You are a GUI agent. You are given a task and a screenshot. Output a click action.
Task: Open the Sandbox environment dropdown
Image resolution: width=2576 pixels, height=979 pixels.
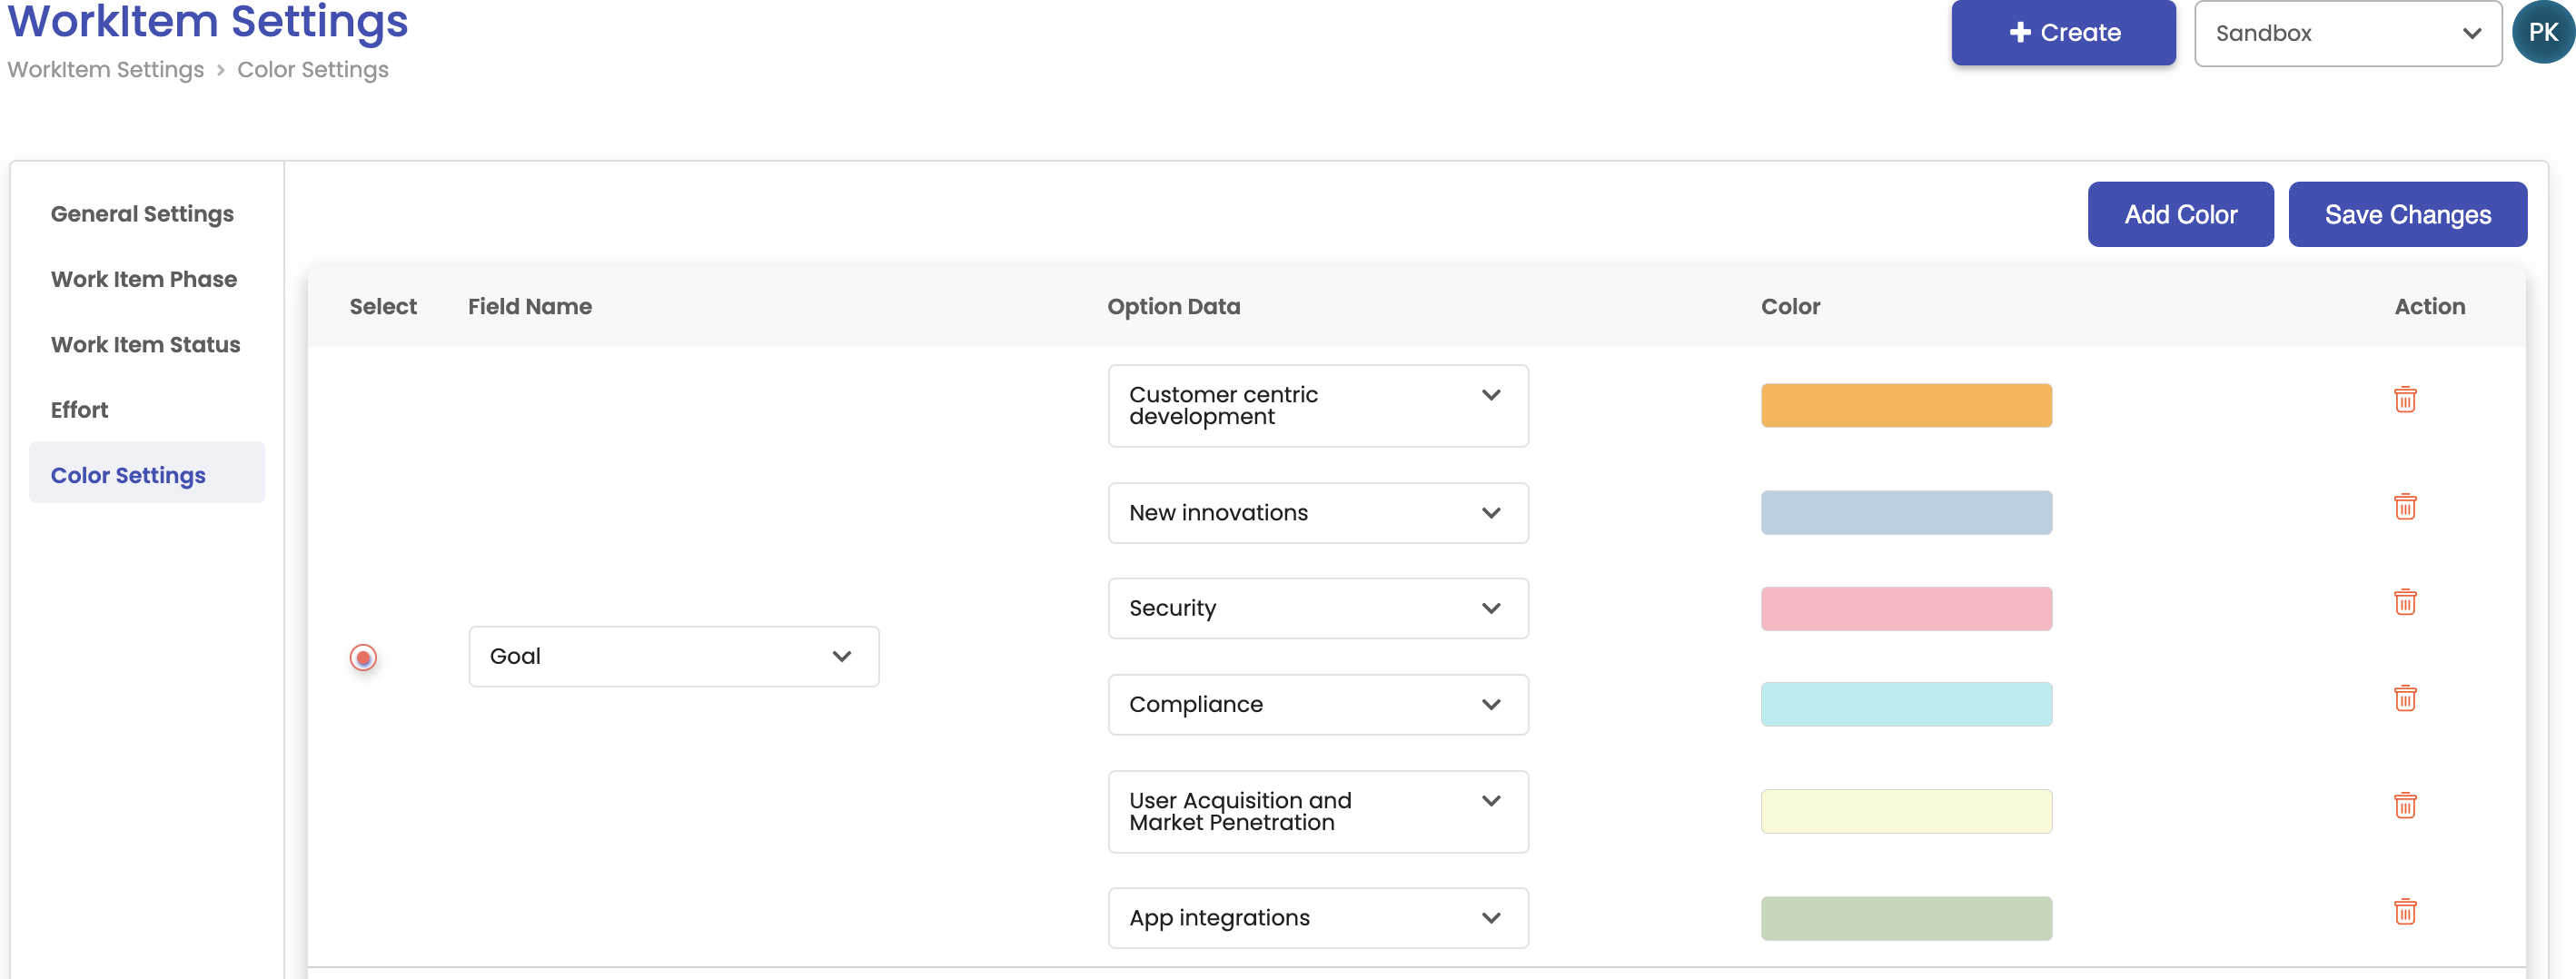2346,33
